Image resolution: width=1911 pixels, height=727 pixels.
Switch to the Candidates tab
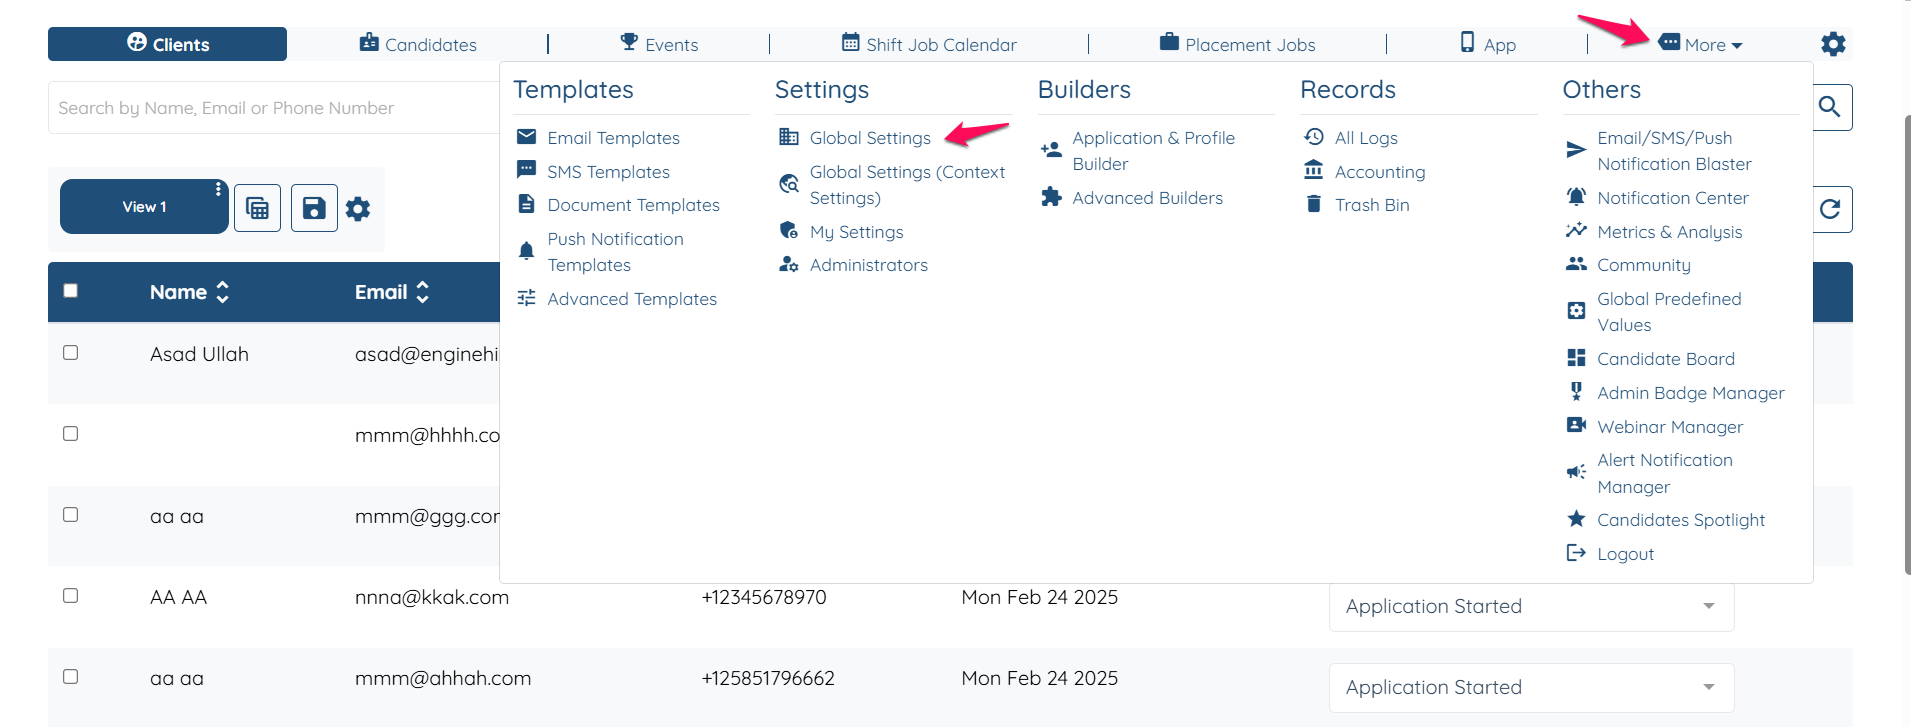pos(418,44)
